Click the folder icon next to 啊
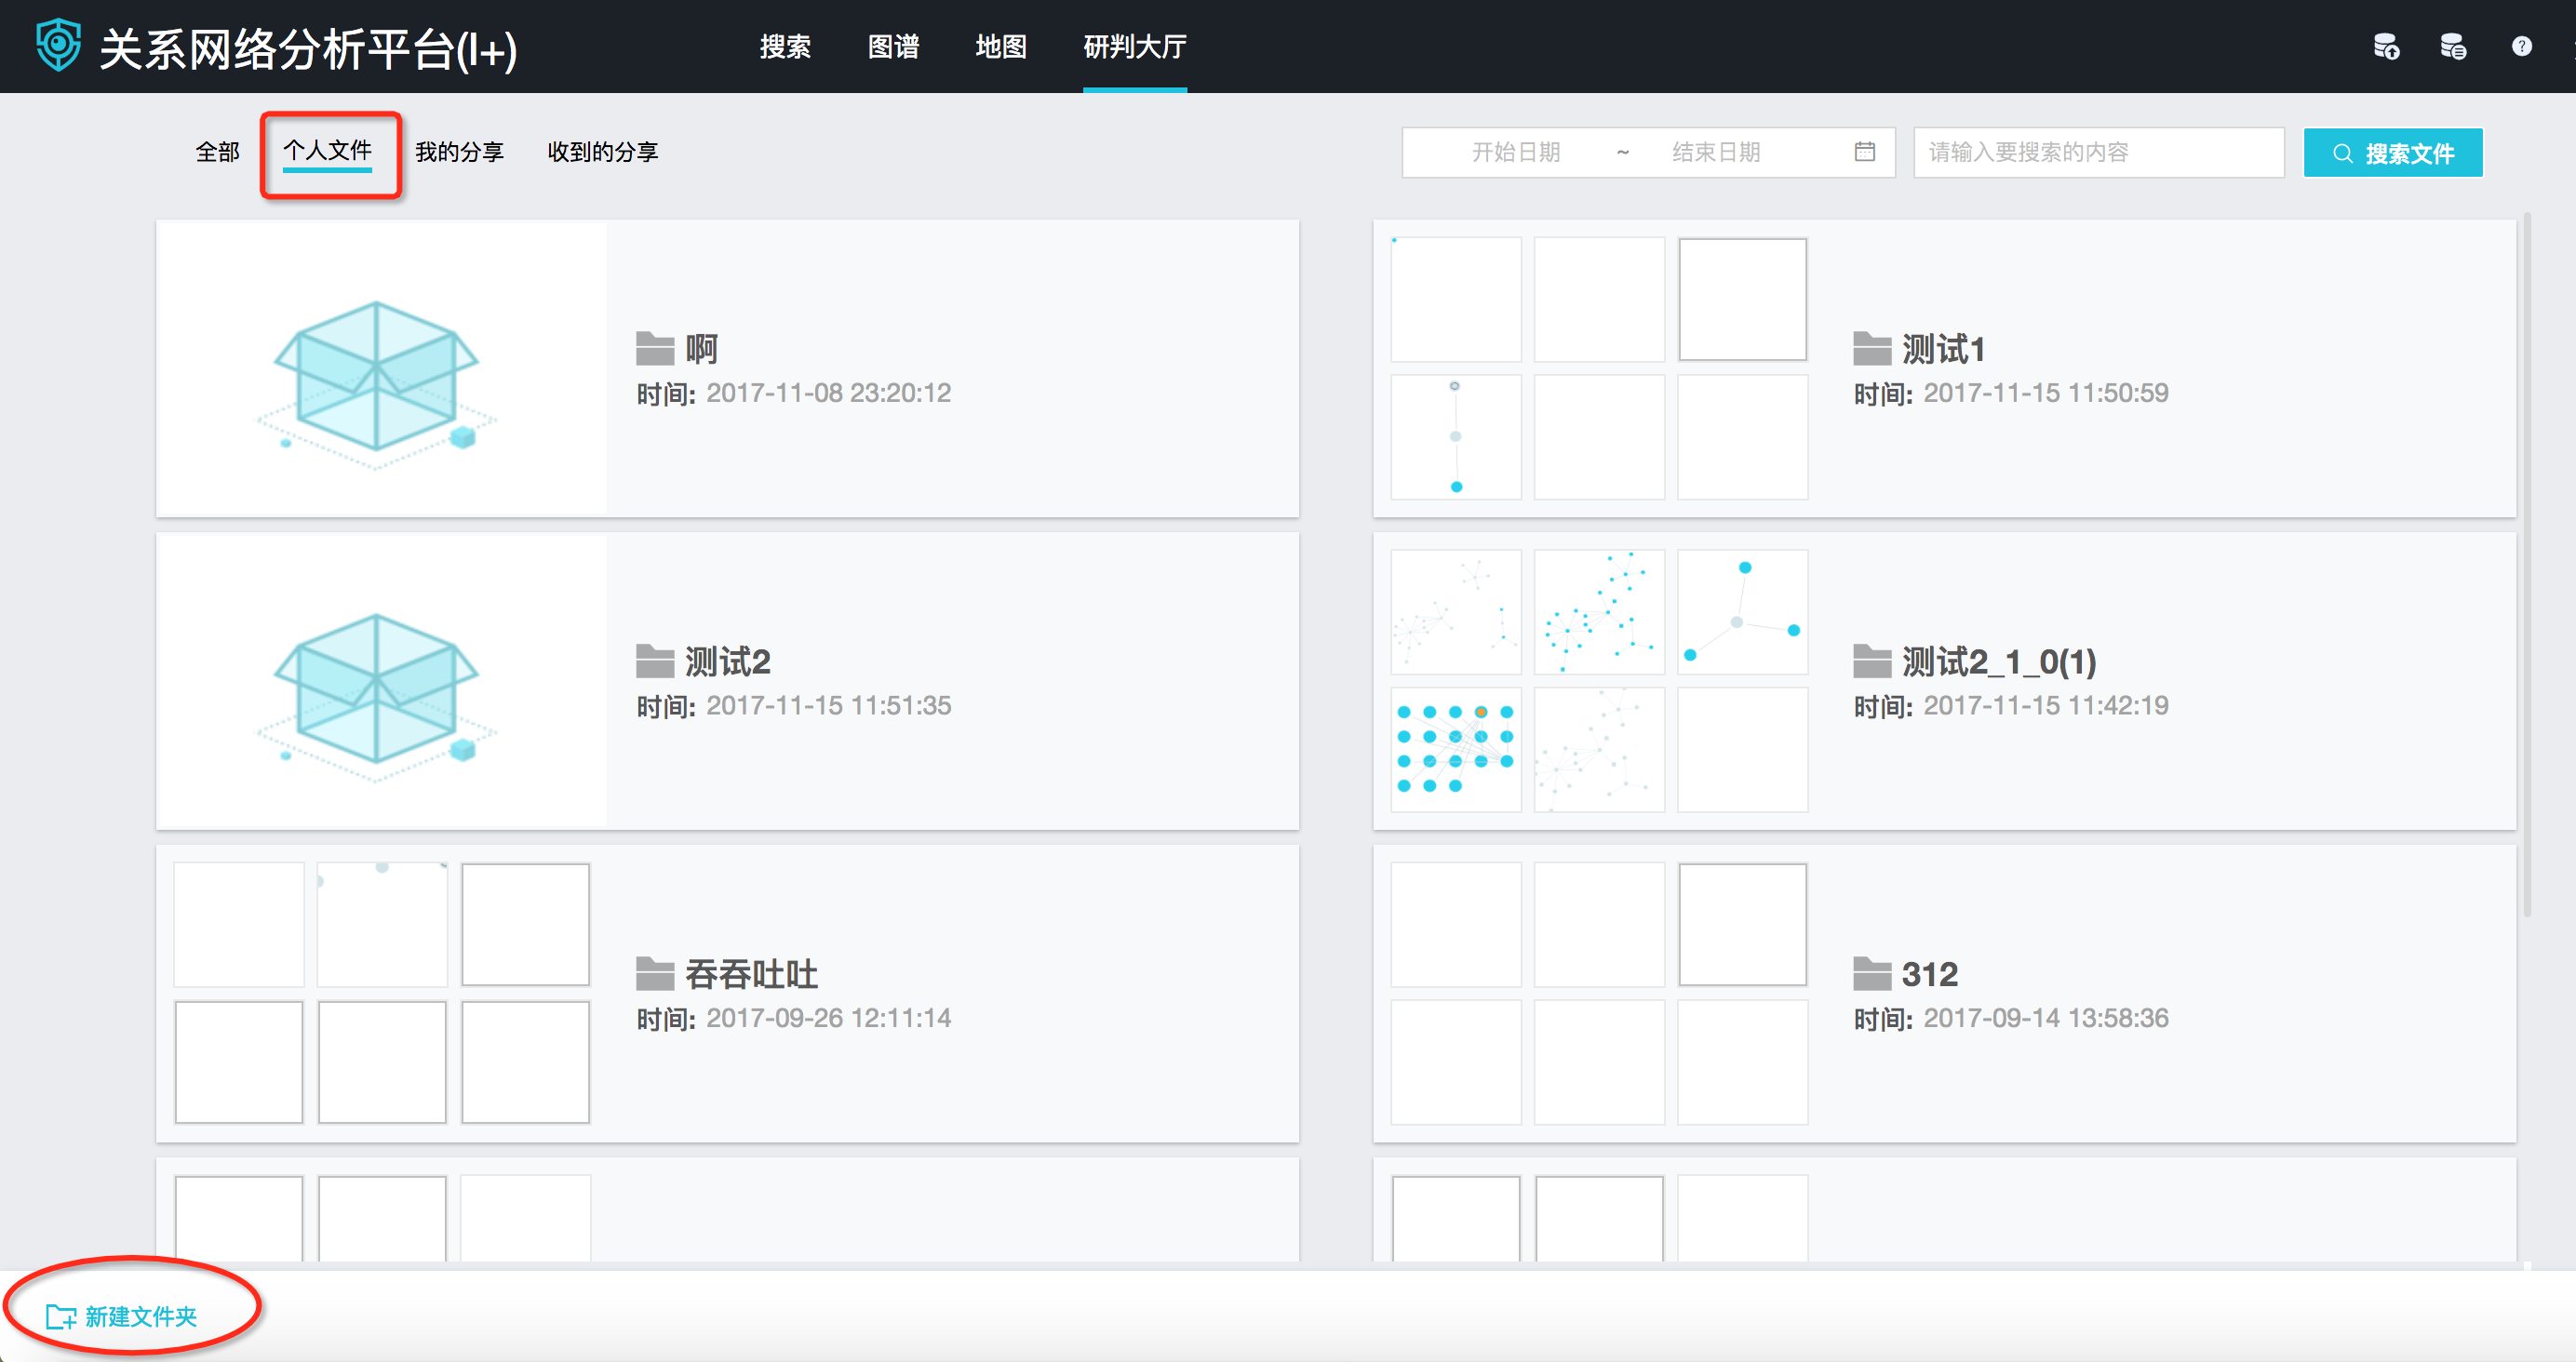2576x1362 pixels. pos(655,349)
